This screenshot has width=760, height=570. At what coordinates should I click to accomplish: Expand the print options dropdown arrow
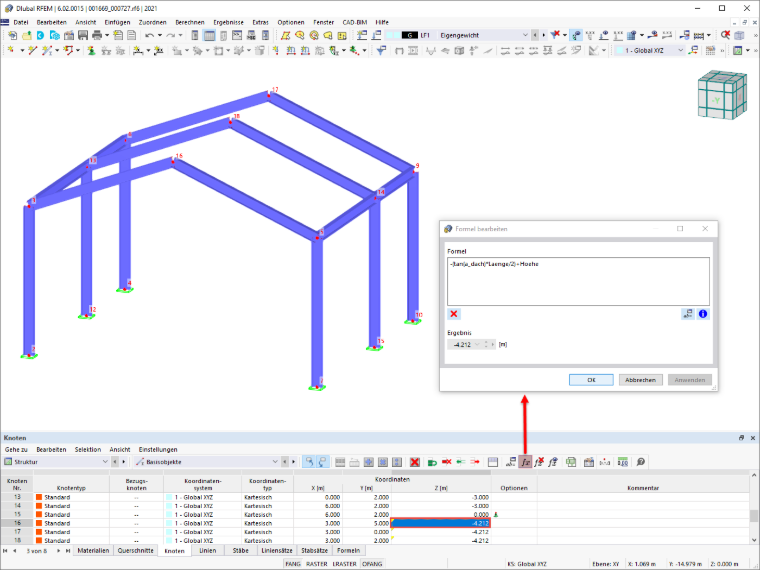tap(107, 35)
